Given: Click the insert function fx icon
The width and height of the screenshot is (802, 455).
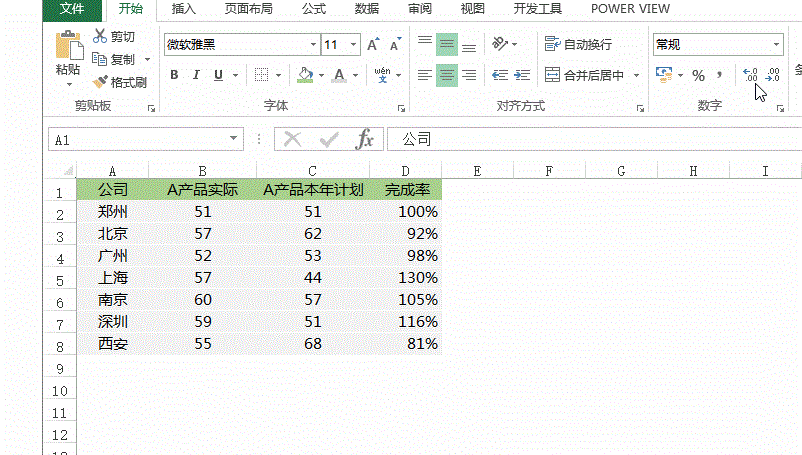Looking at the screenshot, I should pos(365,139).
